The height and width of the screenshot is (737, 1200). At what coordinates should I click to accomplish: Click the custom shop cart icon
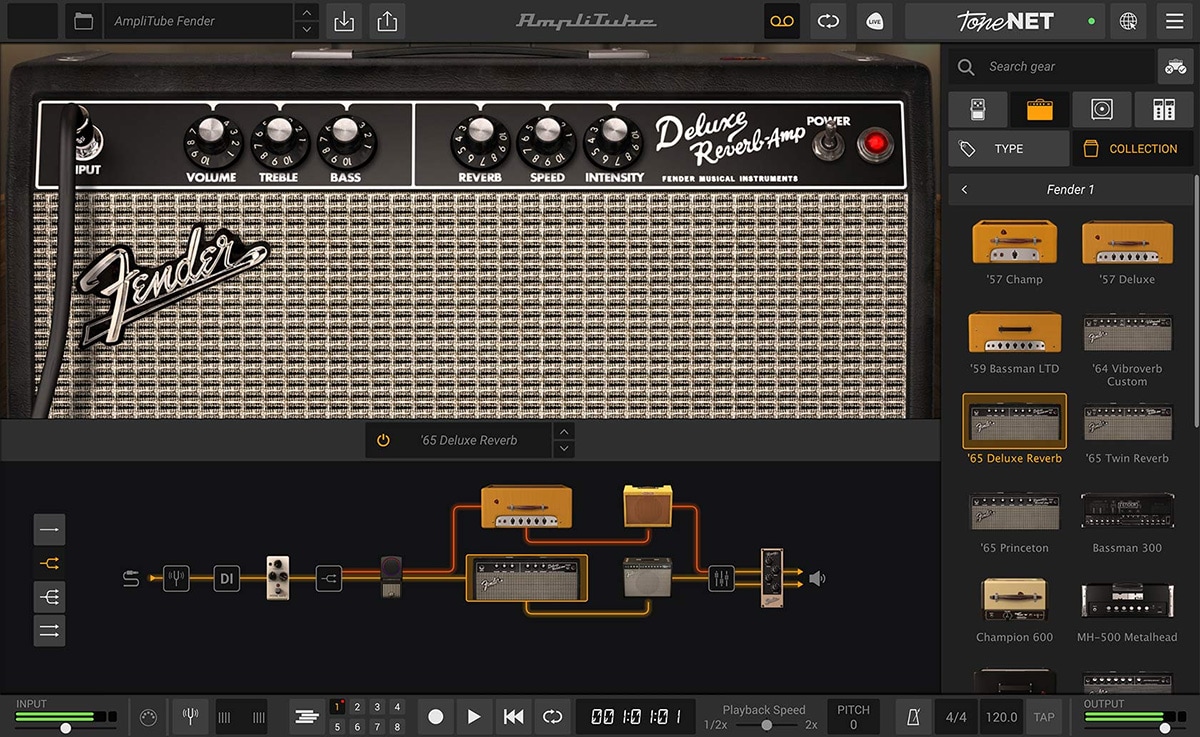(1174, 66)
